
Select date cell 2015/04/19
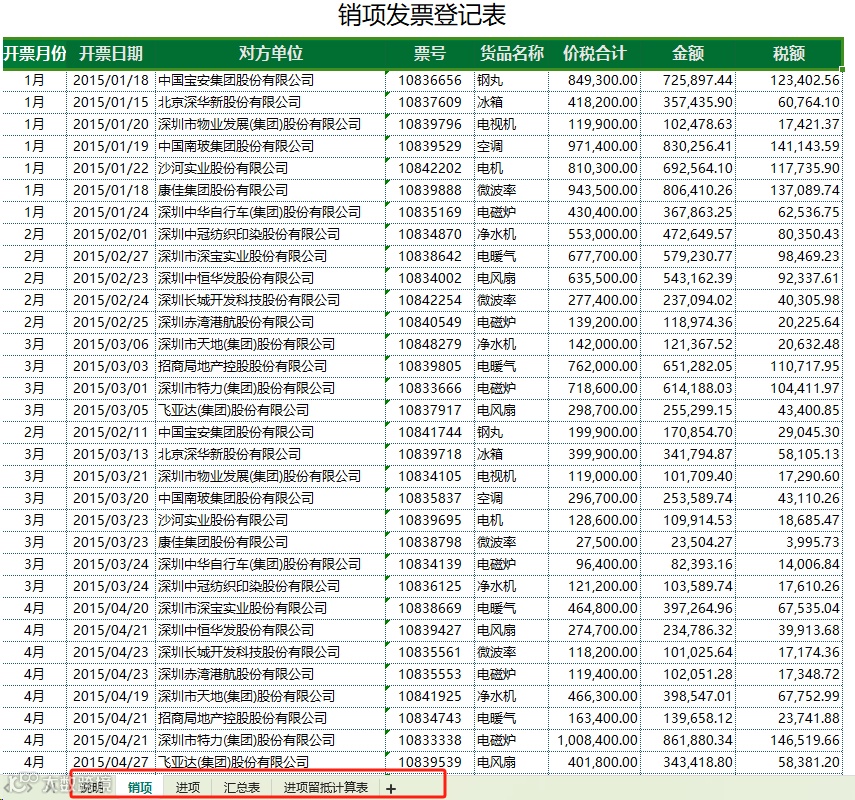(x=111, y=696)
